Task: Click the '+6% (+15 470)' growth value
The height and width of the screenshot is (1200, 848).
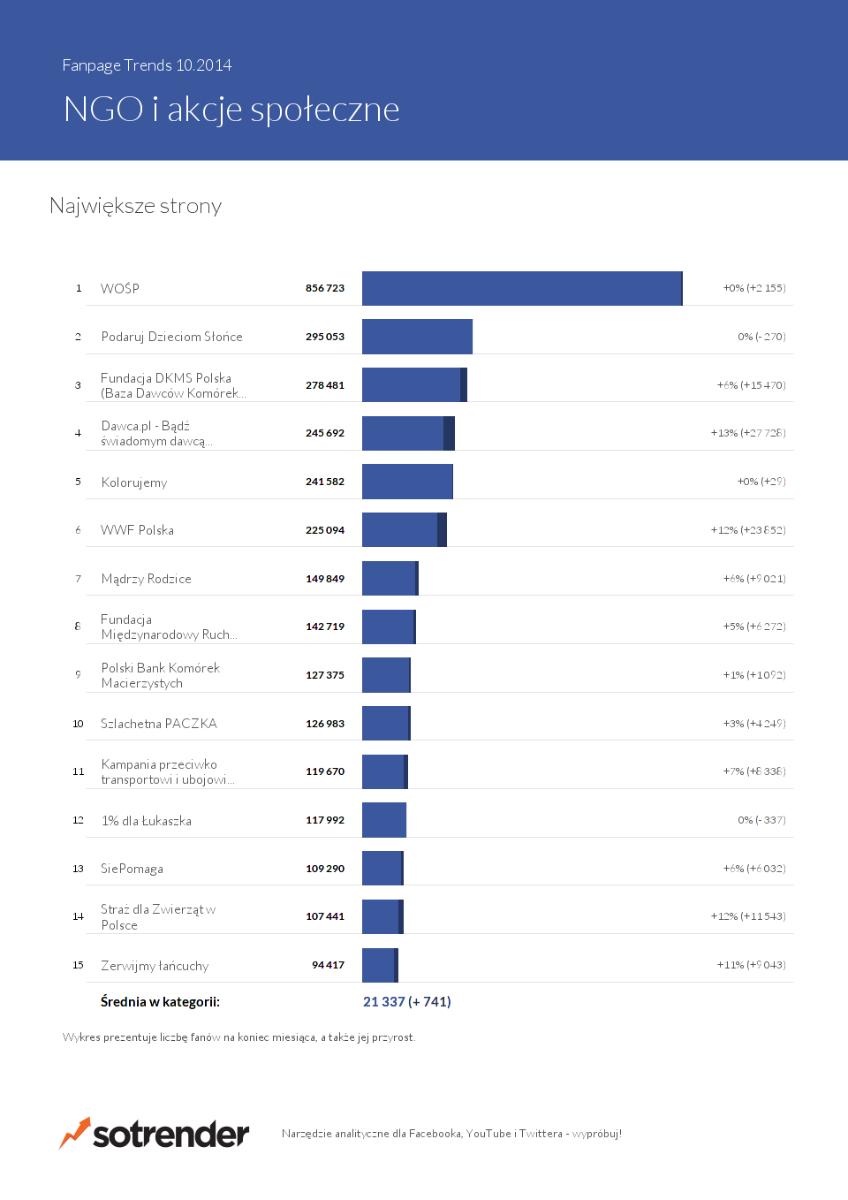Action: coord(751,385)
